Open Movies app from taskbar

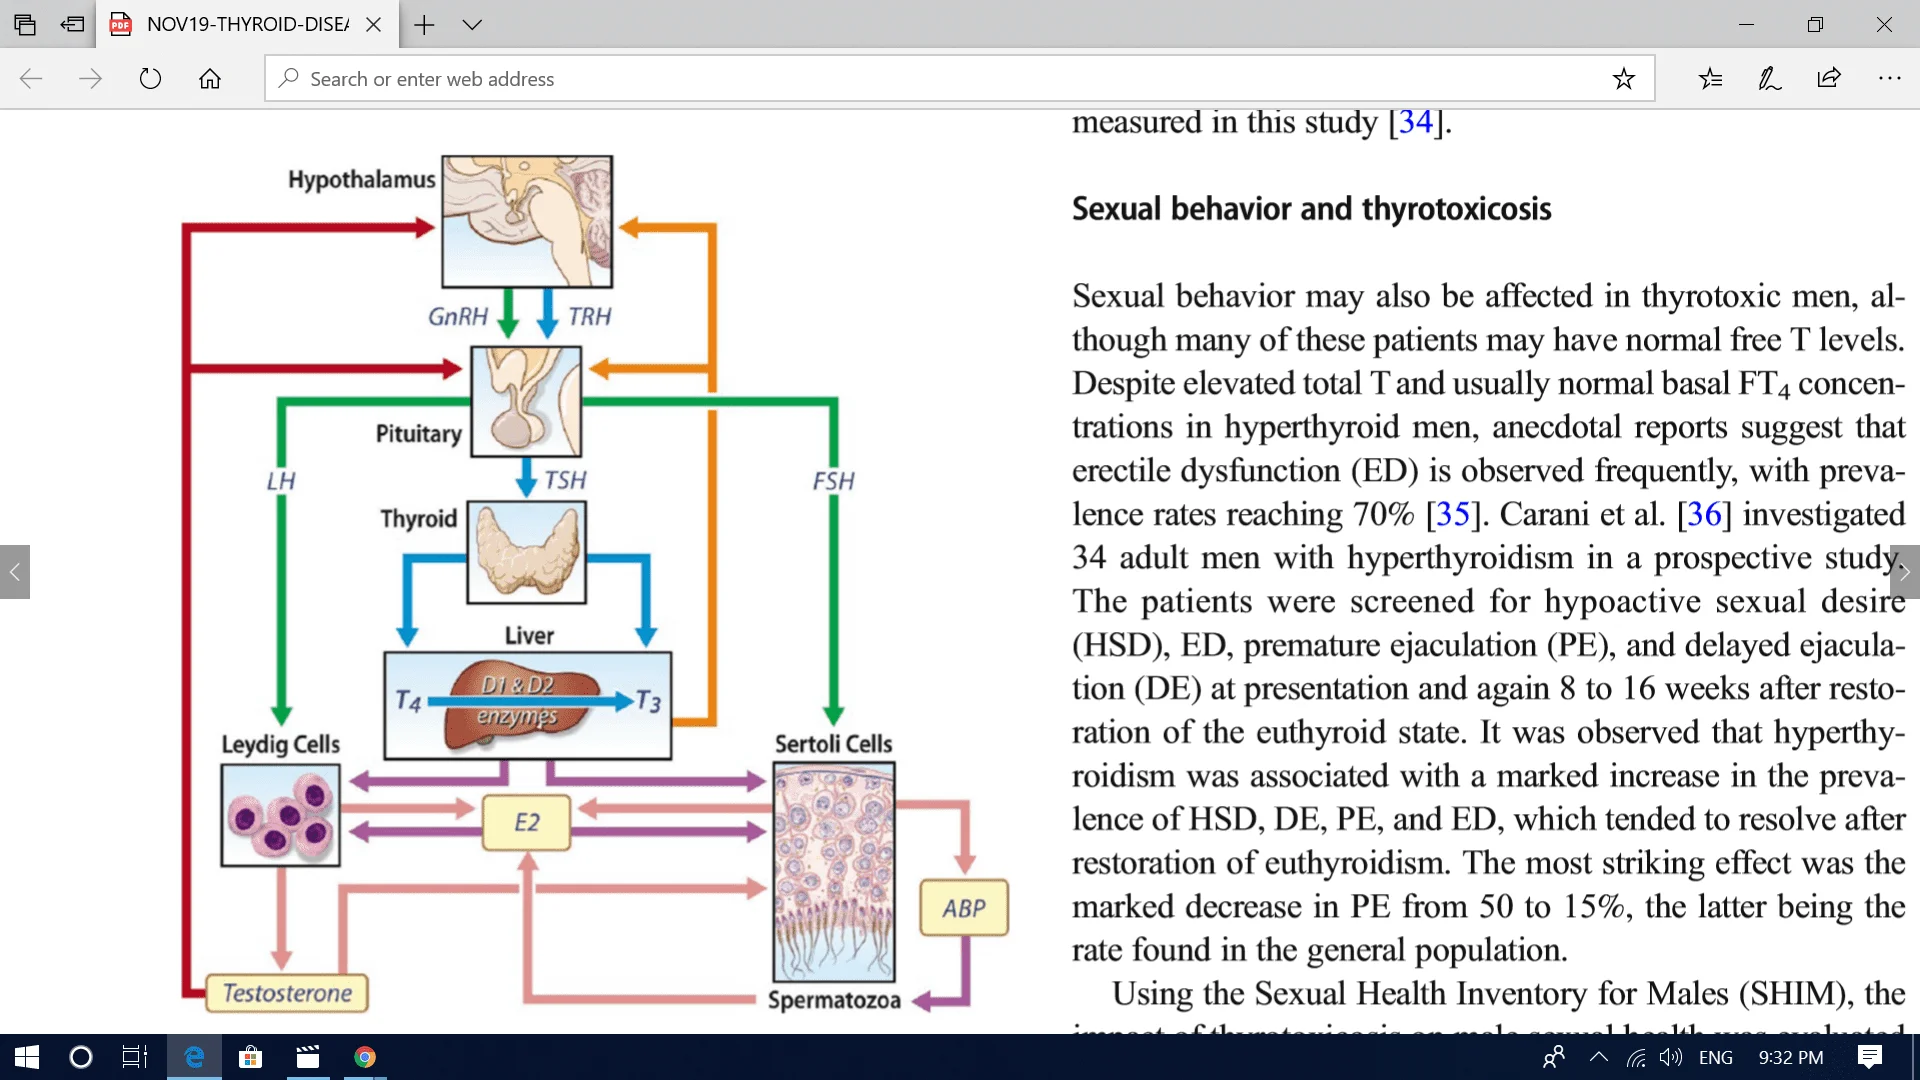click(x=308, y=1057)
